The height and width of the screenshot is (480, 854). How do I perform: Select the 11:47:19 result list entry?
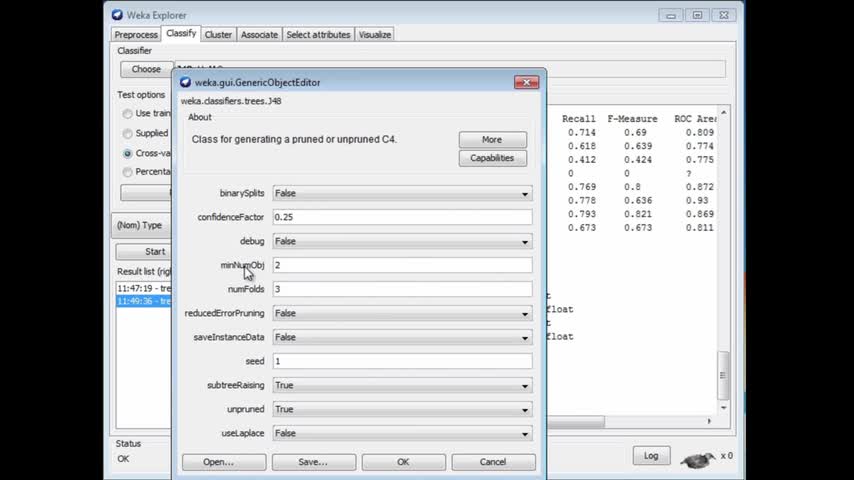(x=144, y=288)
